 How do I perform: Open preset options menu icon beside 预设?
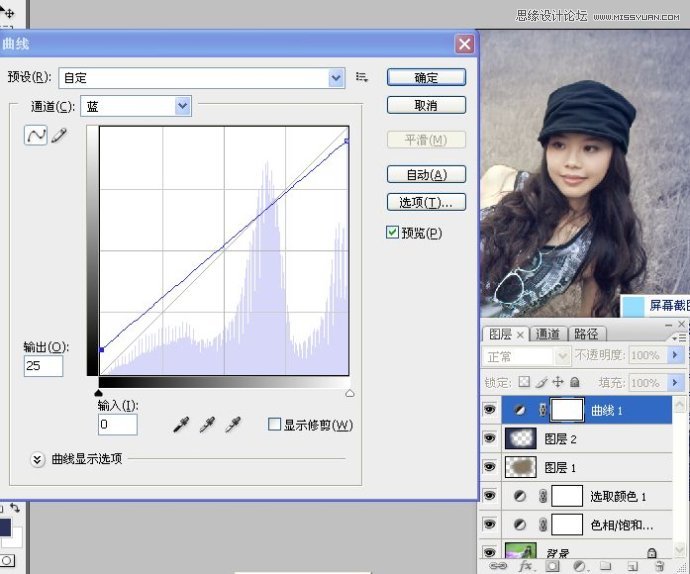click(x=362, y=77)
